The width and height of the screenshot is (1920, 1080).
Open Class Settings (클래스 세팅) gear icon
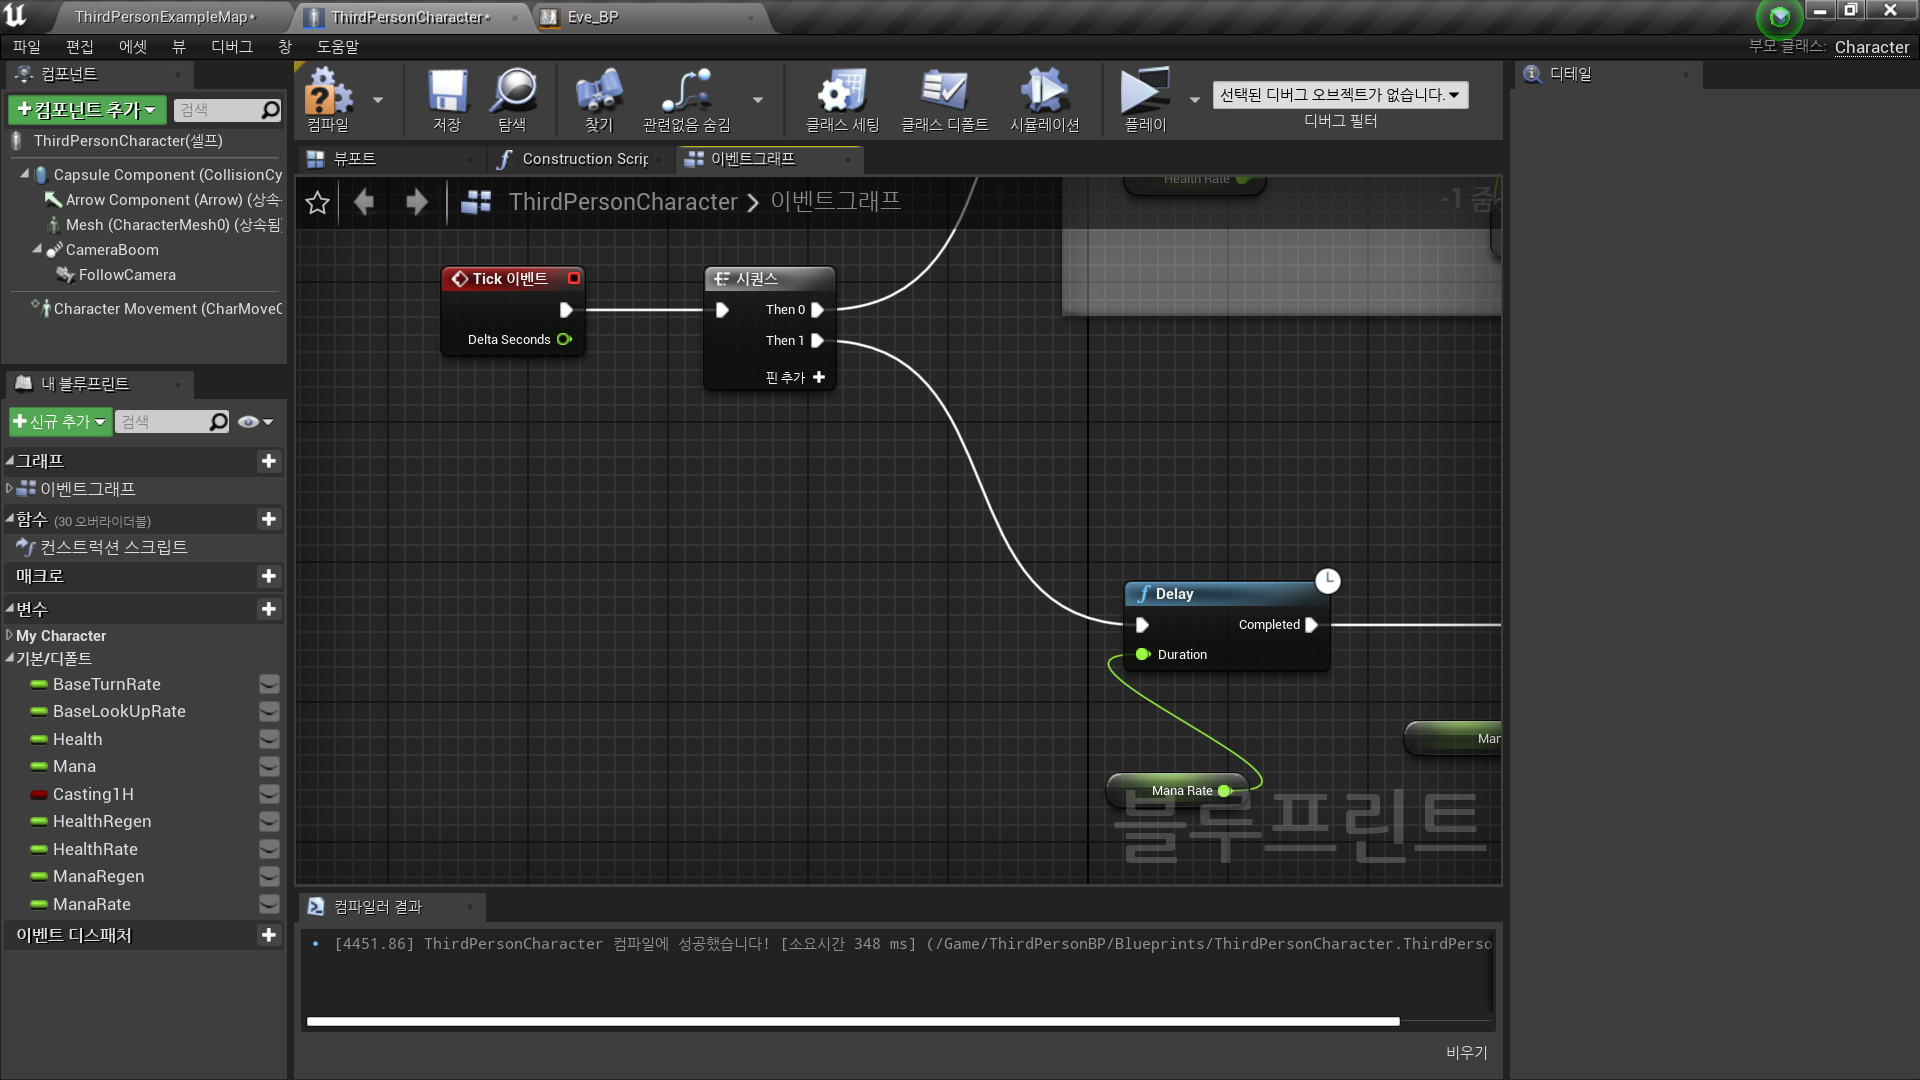pos(842,93)
